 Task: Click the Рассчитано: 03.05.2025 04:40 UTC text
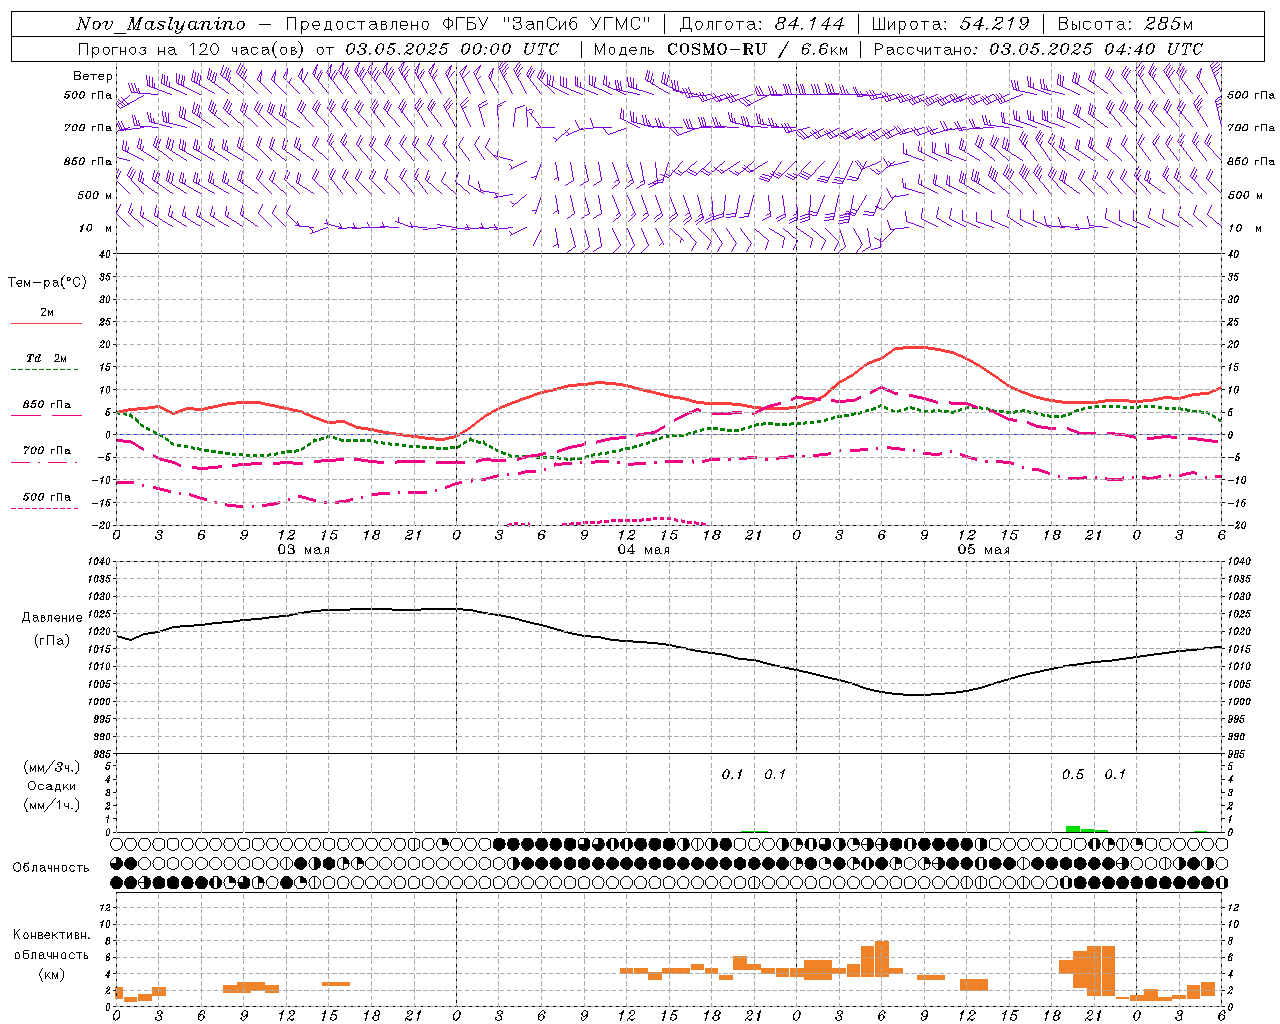point(1038,49)
